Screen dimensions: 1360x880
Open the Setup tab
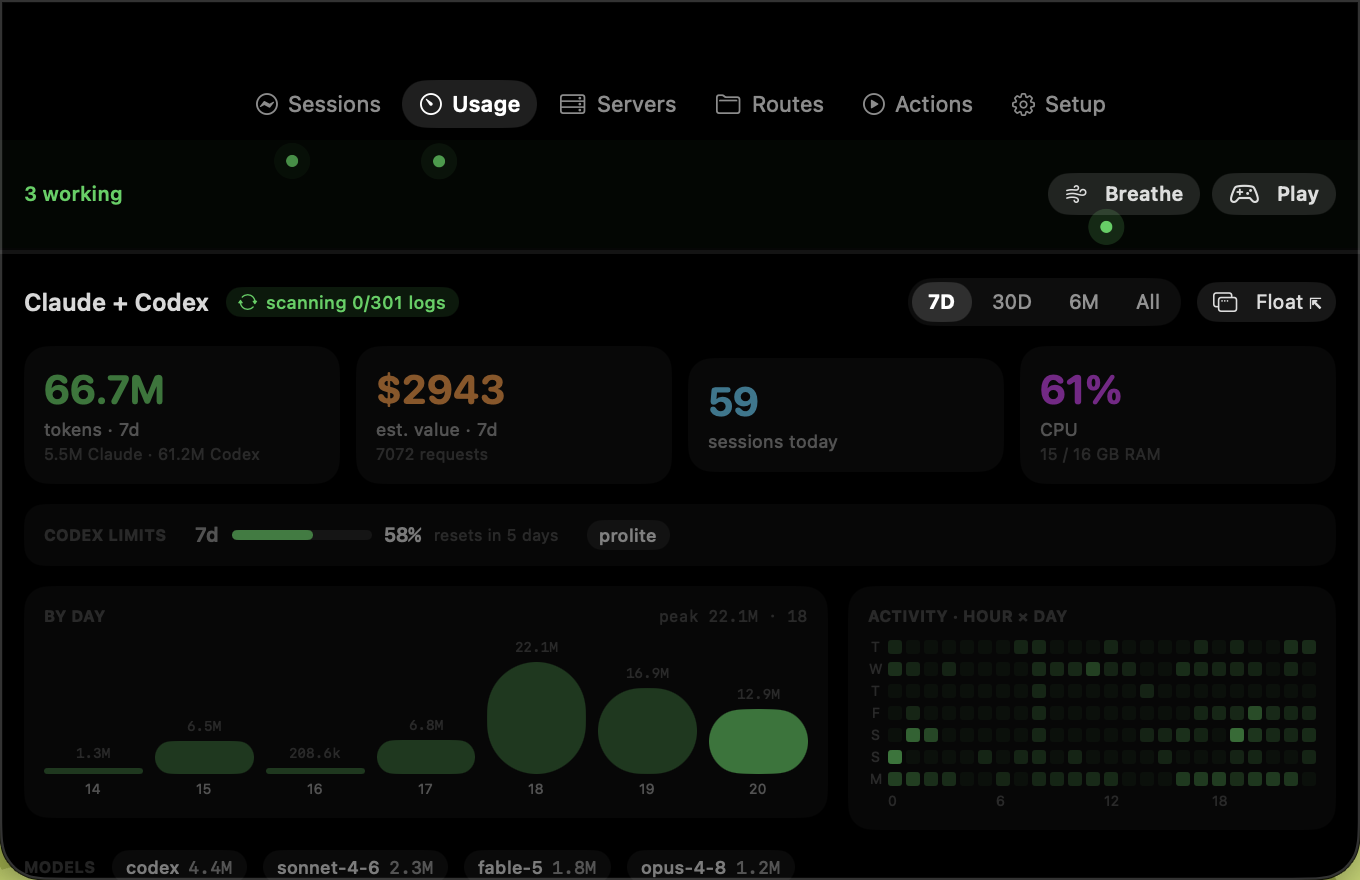point(1058,104)
